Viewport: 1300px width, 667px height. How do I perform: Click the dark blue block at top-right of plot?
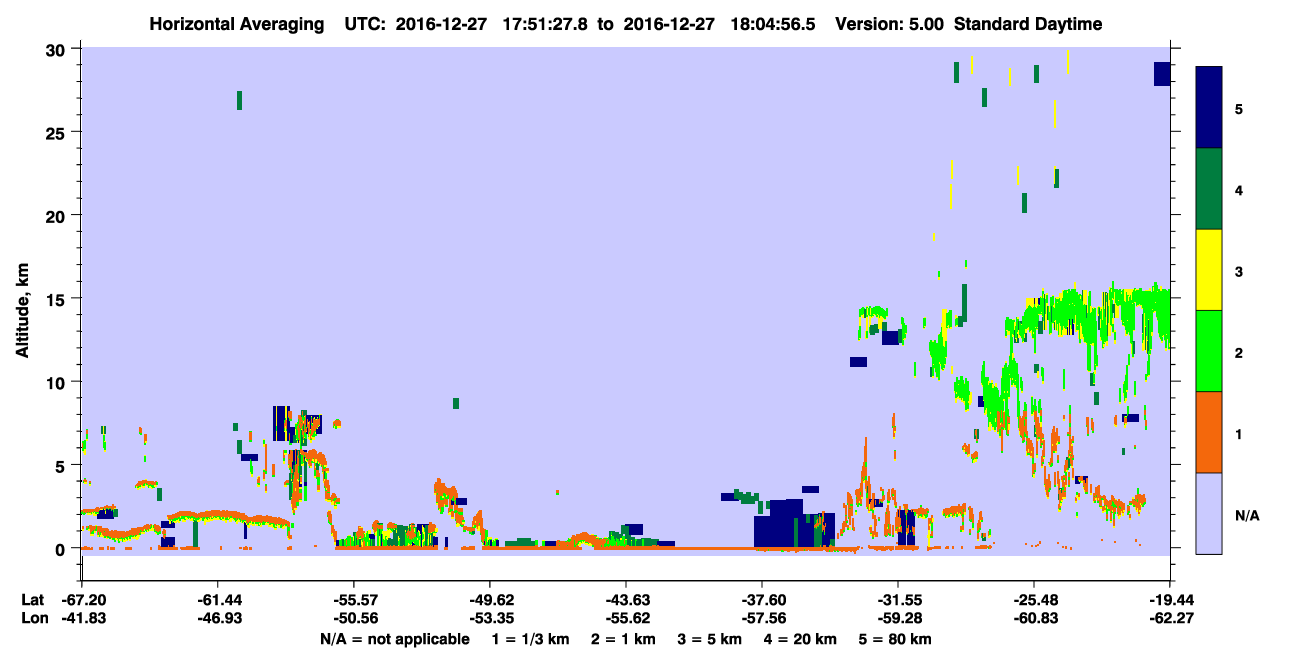(1162, 74)
